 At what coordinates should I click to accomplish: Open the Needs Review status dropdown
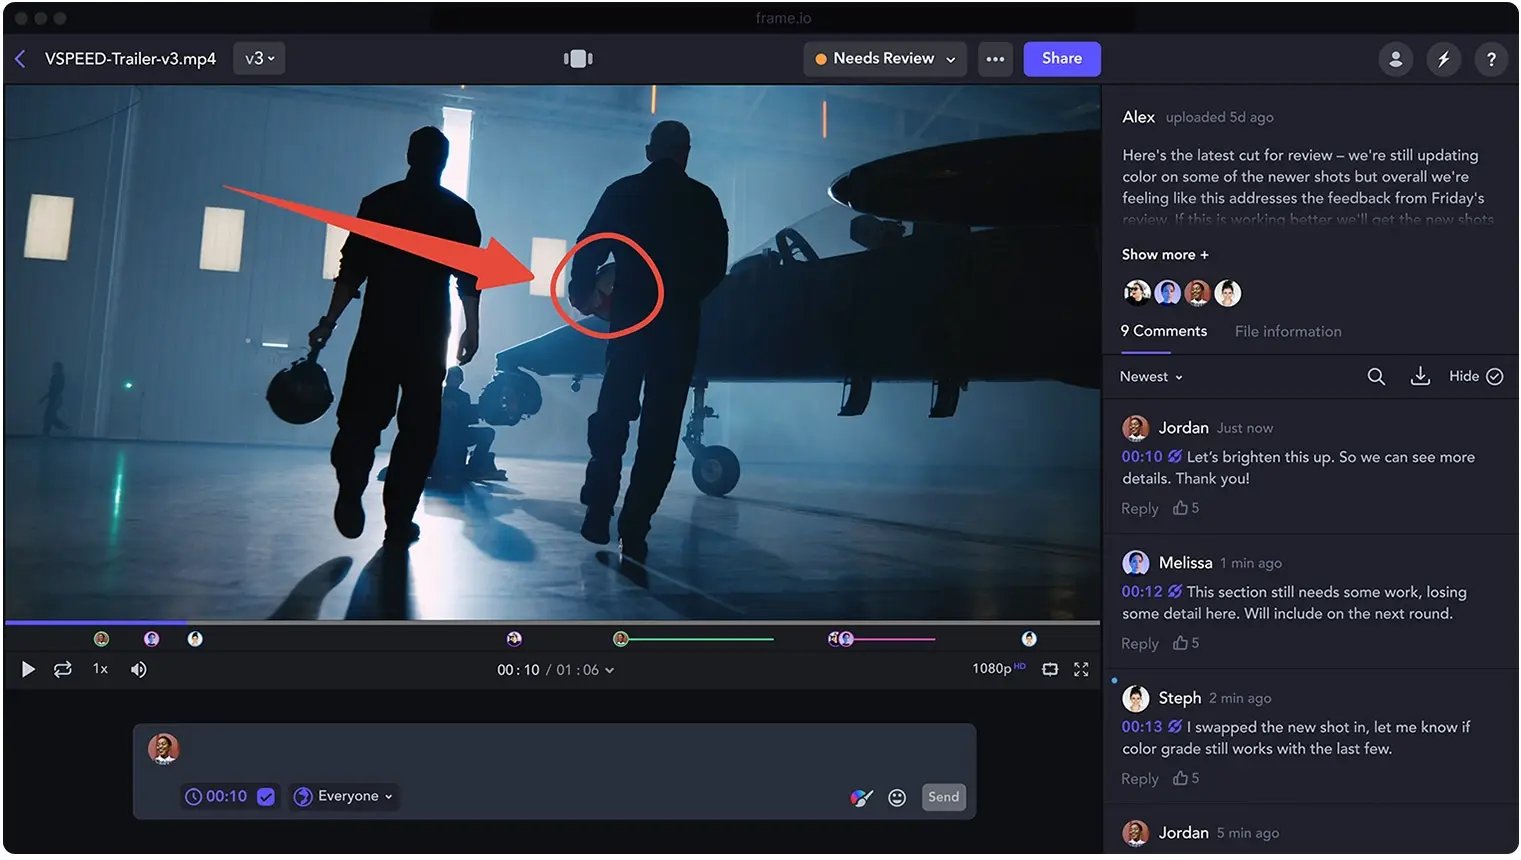(884, 58)
